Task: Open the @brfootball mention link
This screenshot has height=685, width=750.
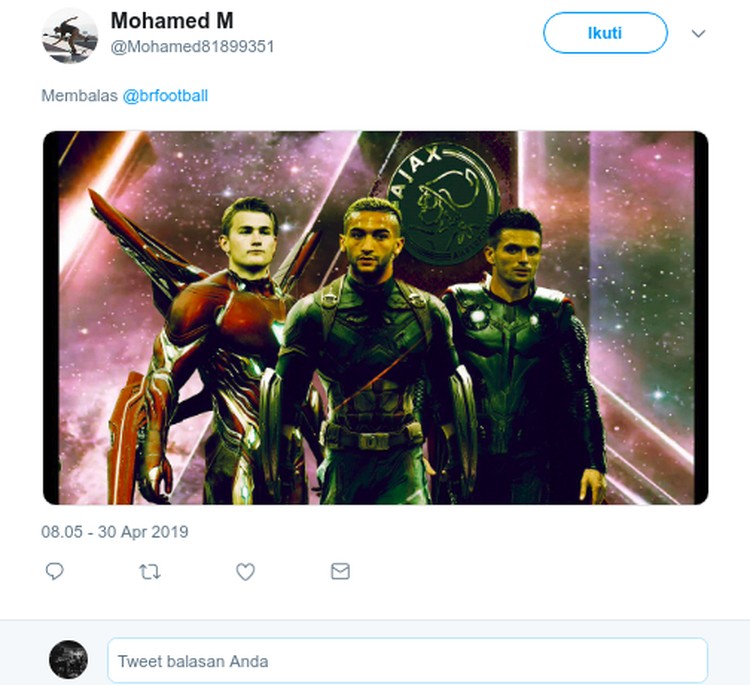Action: 165,96
